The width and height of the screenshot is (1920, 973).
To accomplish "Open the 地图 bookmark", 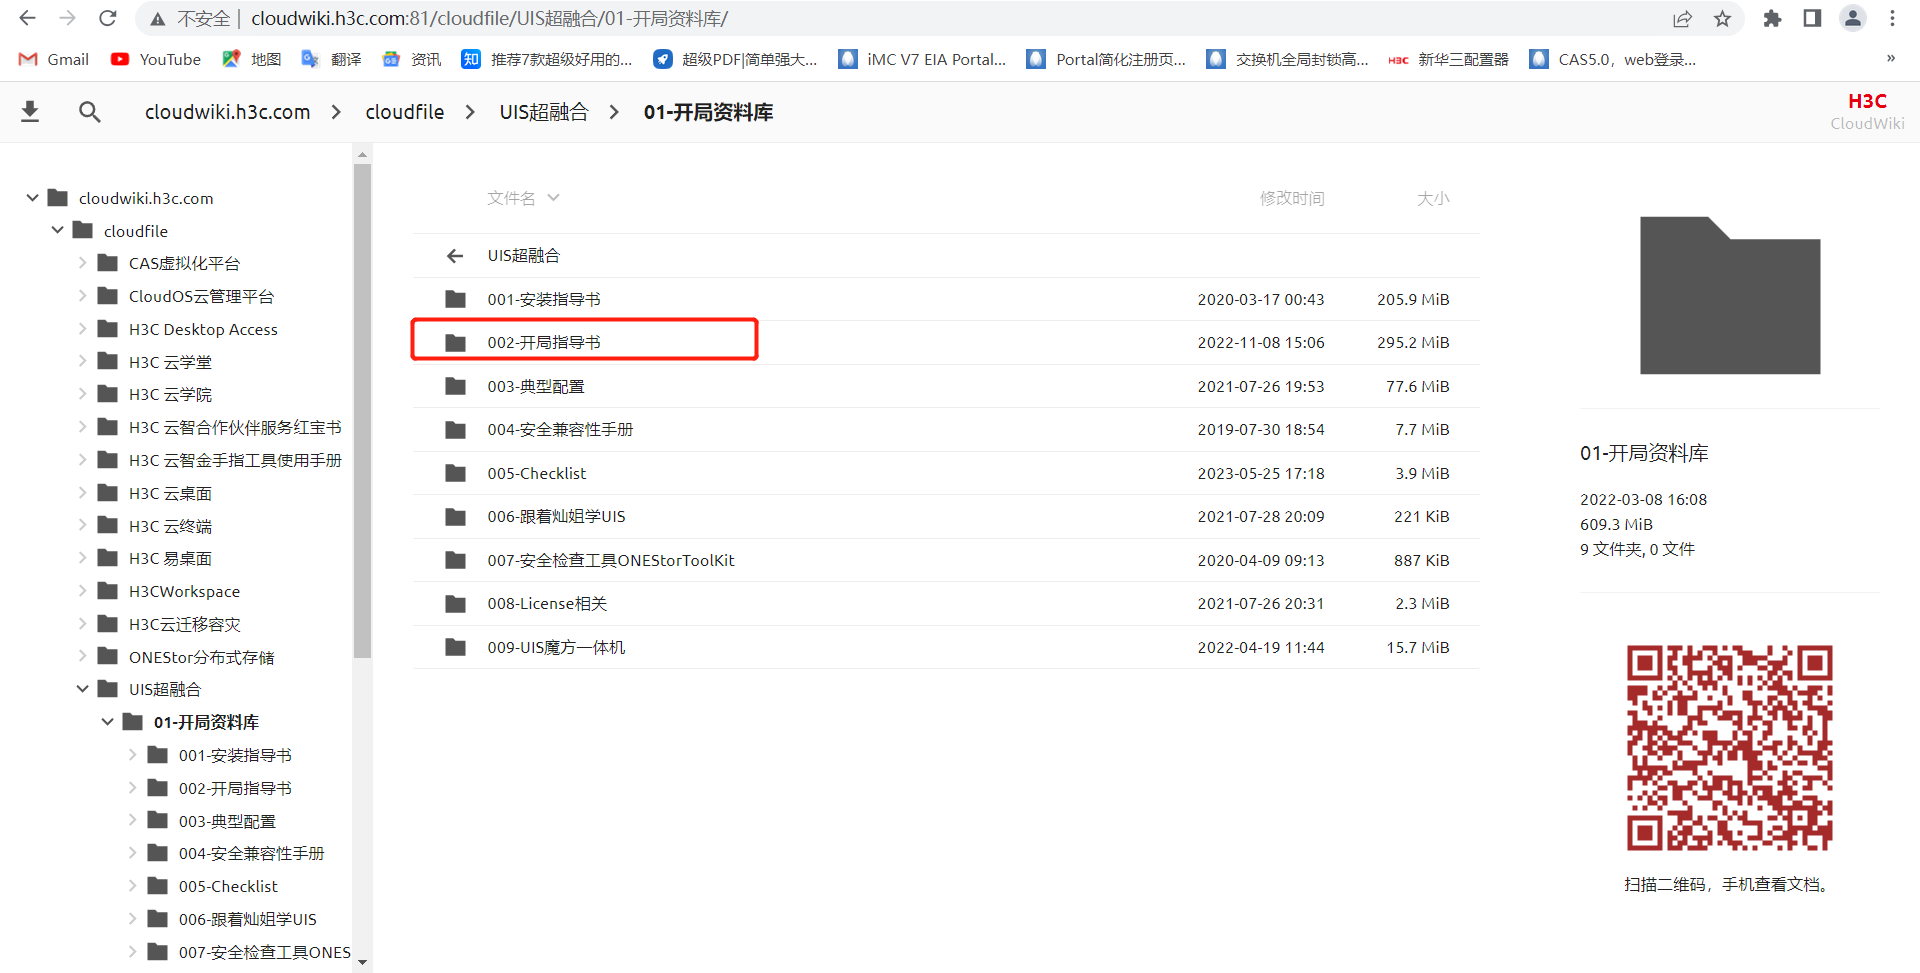I will click(252, 59).
